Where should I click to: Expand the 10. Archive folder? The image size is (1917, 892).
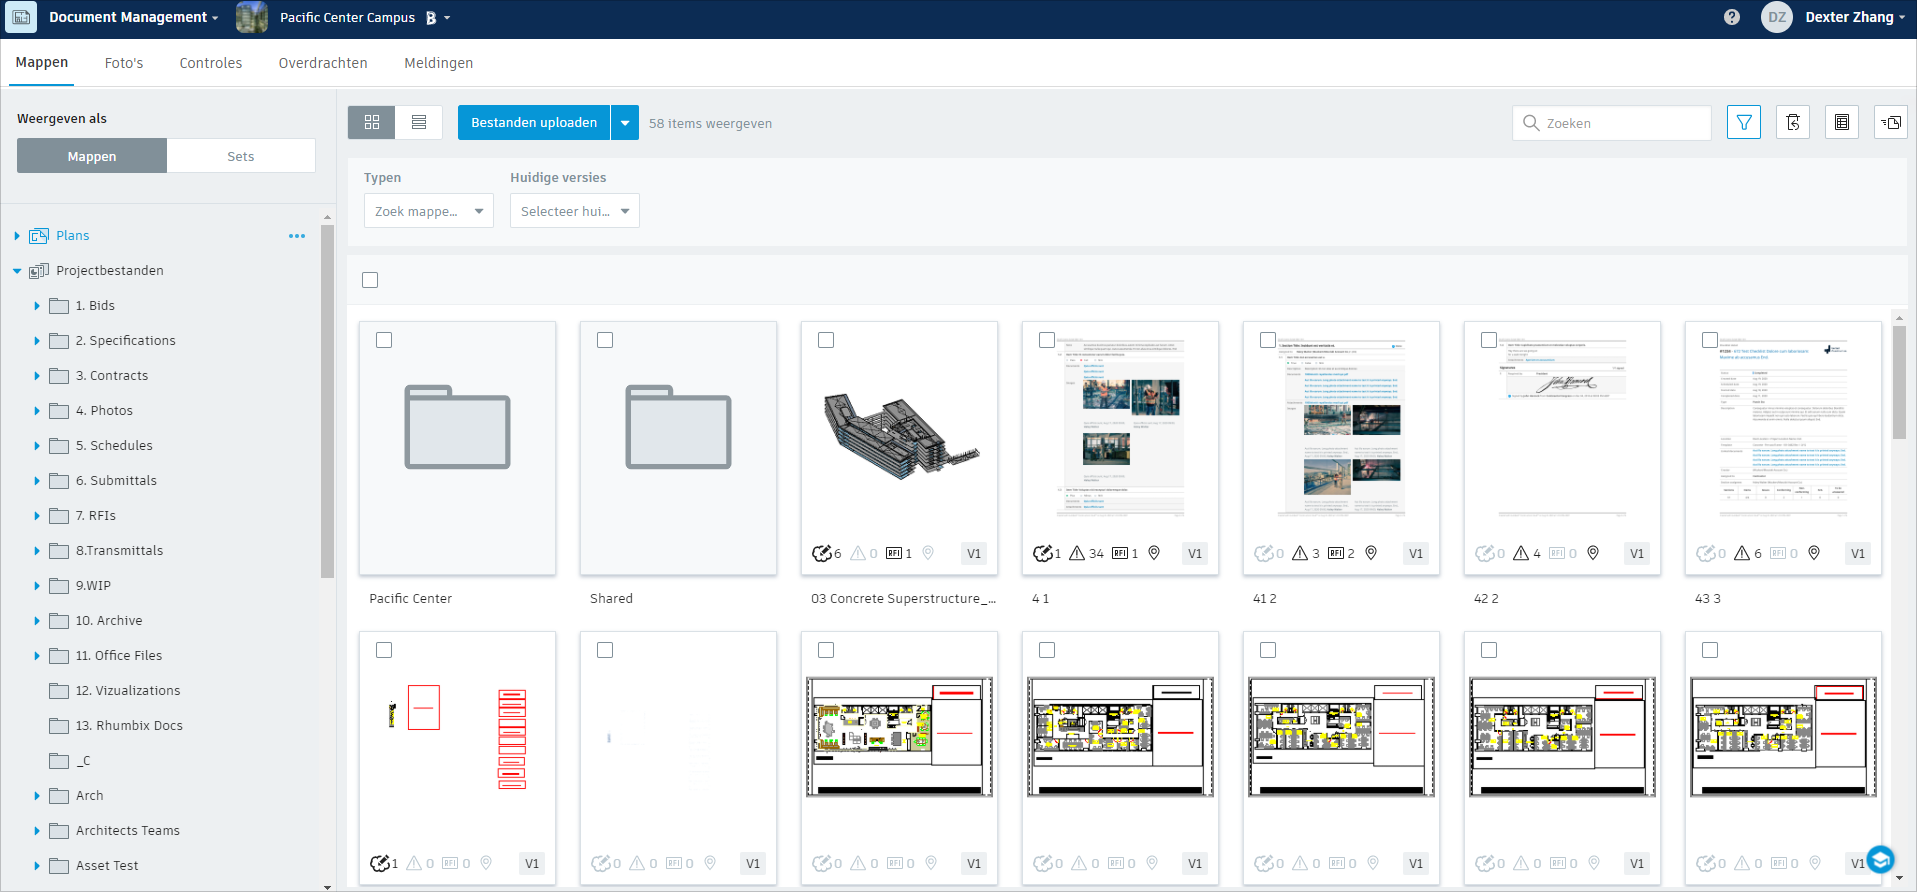tap(37, 621)
